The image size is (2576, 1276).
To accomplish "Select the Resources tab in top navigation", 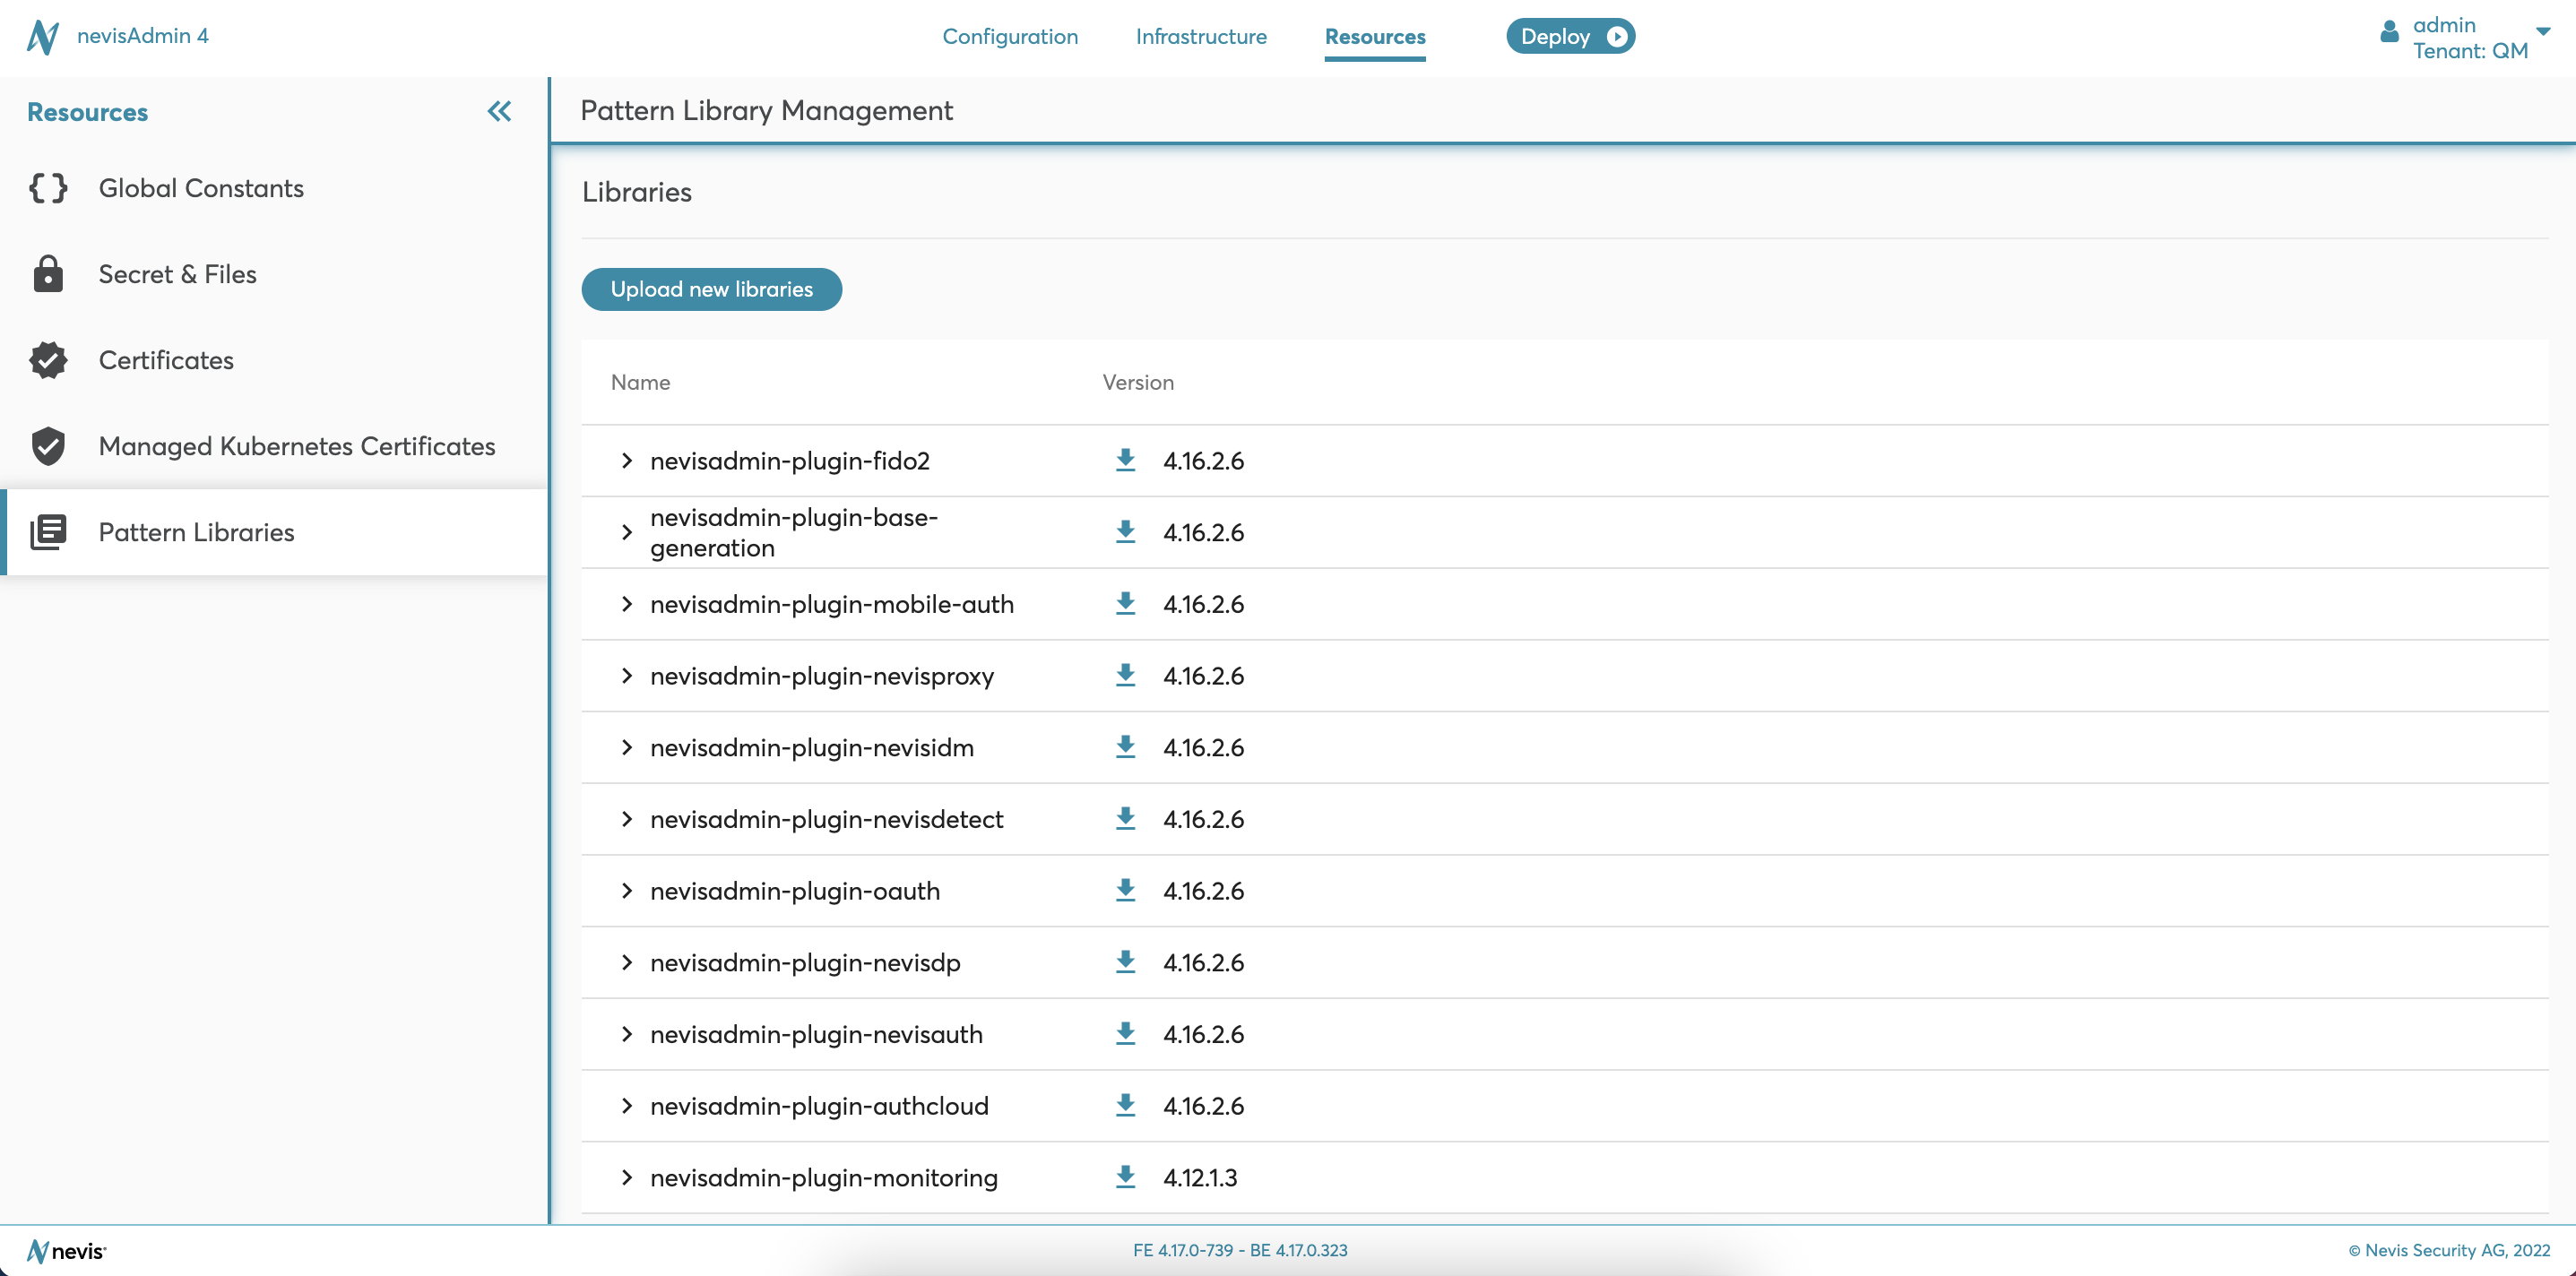I will click(x=1377, y=34).
